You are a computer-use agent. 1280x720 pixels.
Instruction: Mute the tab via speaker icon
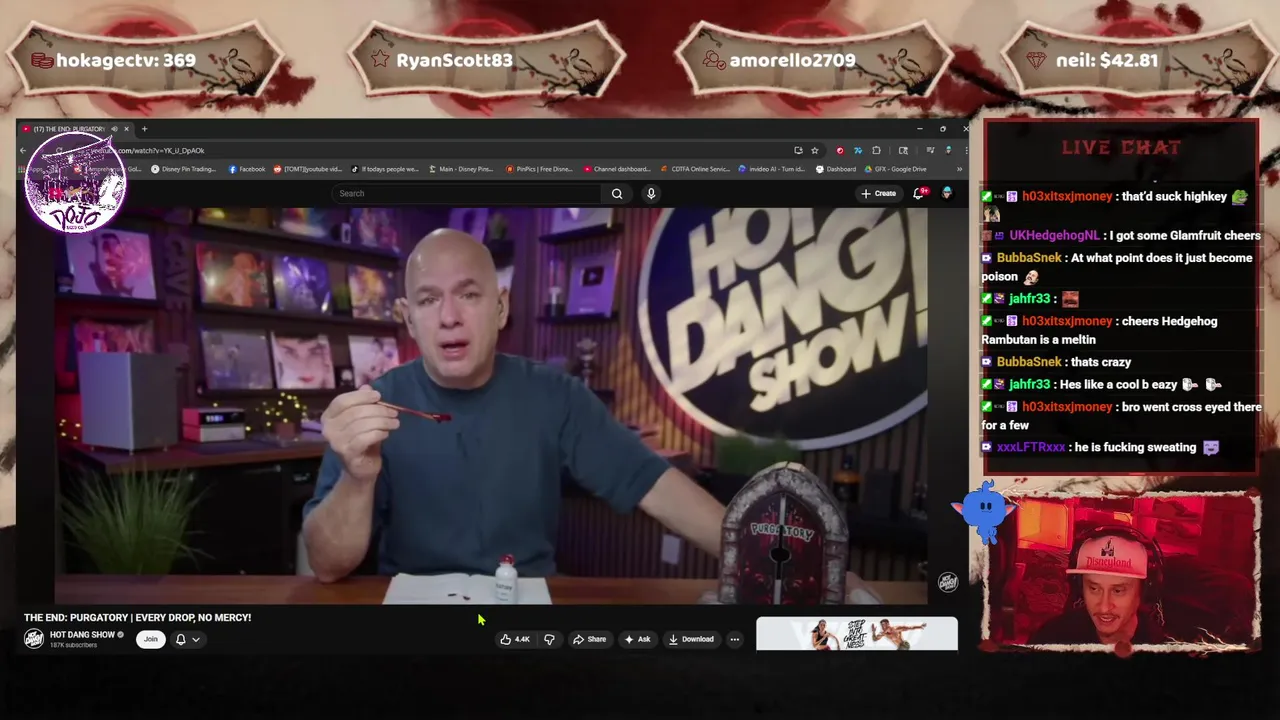click(x=114, y=129)
